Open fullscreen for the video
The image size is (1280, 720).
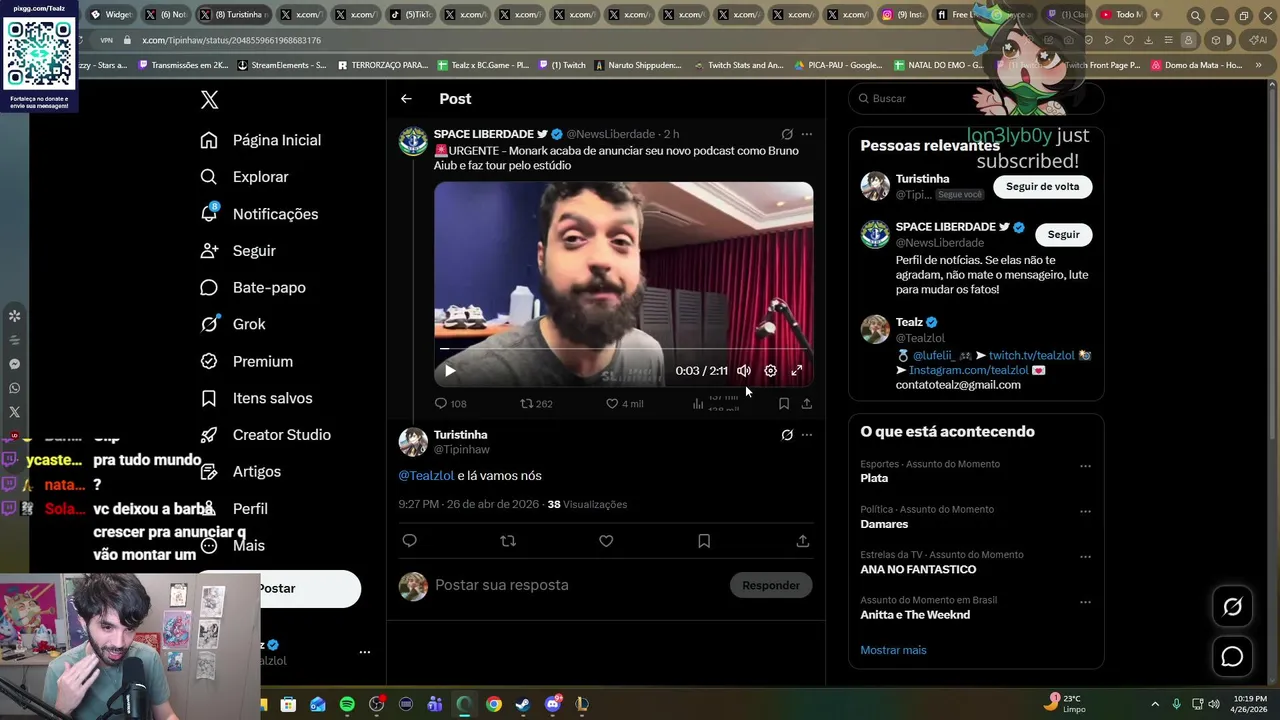tap(797, 371)
